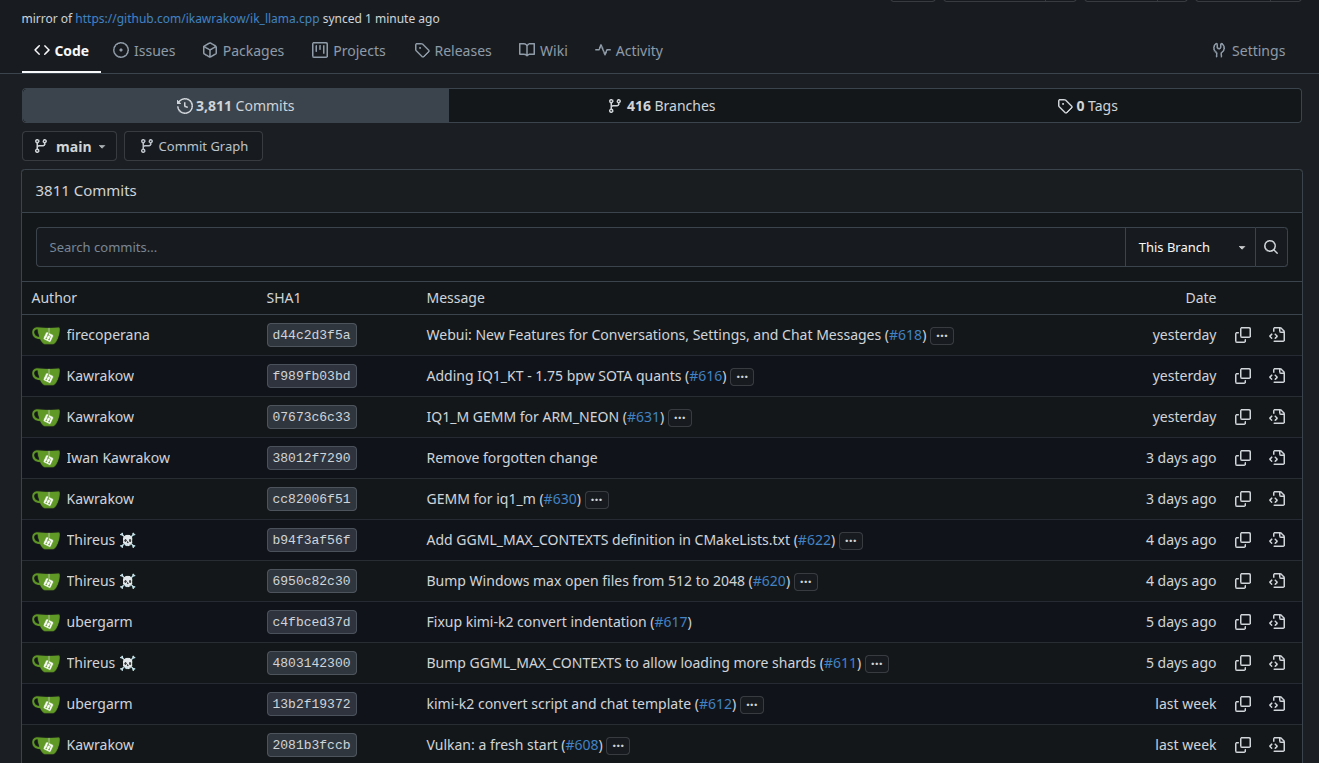Browse source icon for commit 4803142300
This screenshot has height=763, width=1319.
point(1277,663)
